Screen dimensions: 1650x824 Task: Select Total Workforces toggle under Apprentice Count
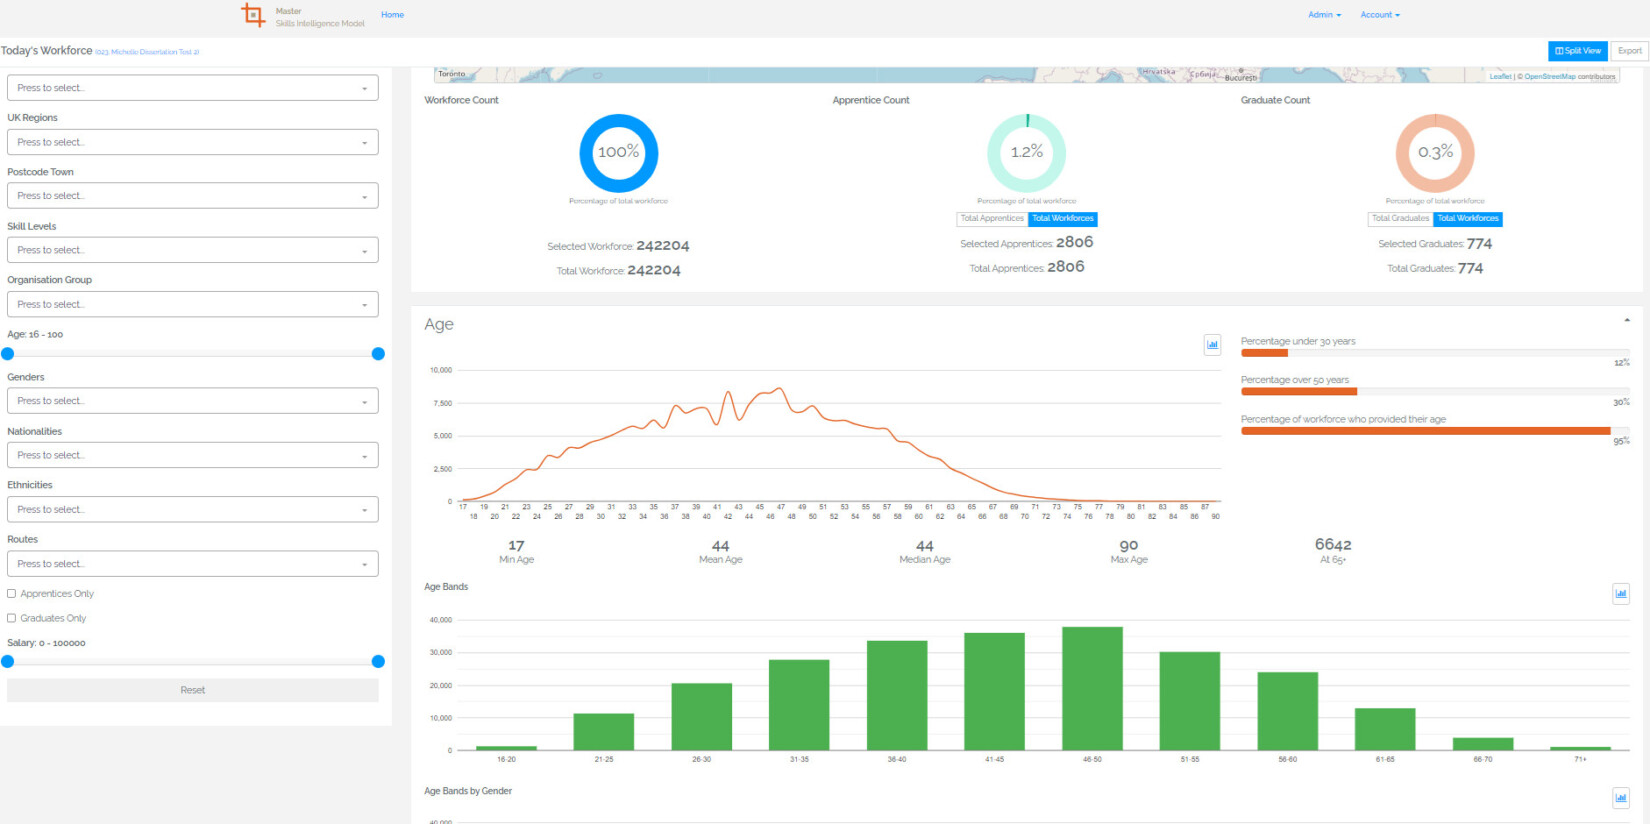click(1063, 219)
